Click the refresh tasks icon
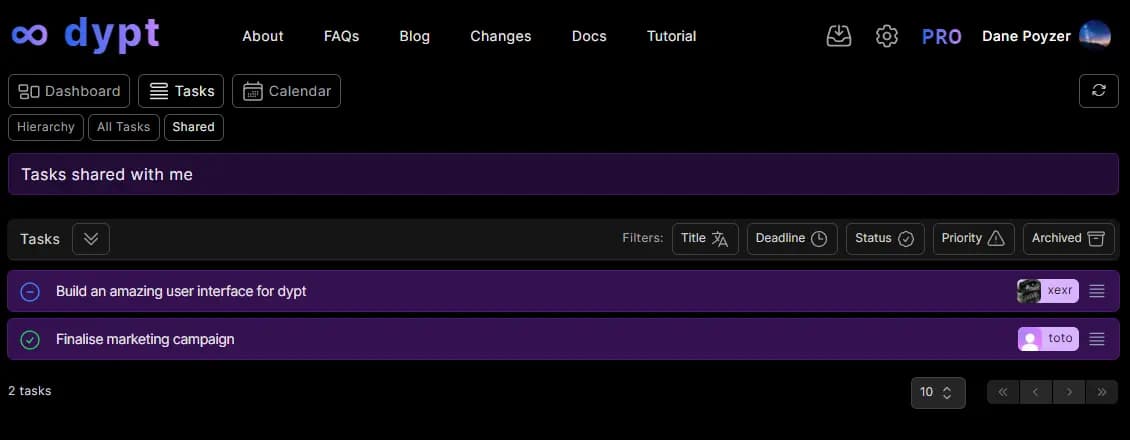 1098,91
